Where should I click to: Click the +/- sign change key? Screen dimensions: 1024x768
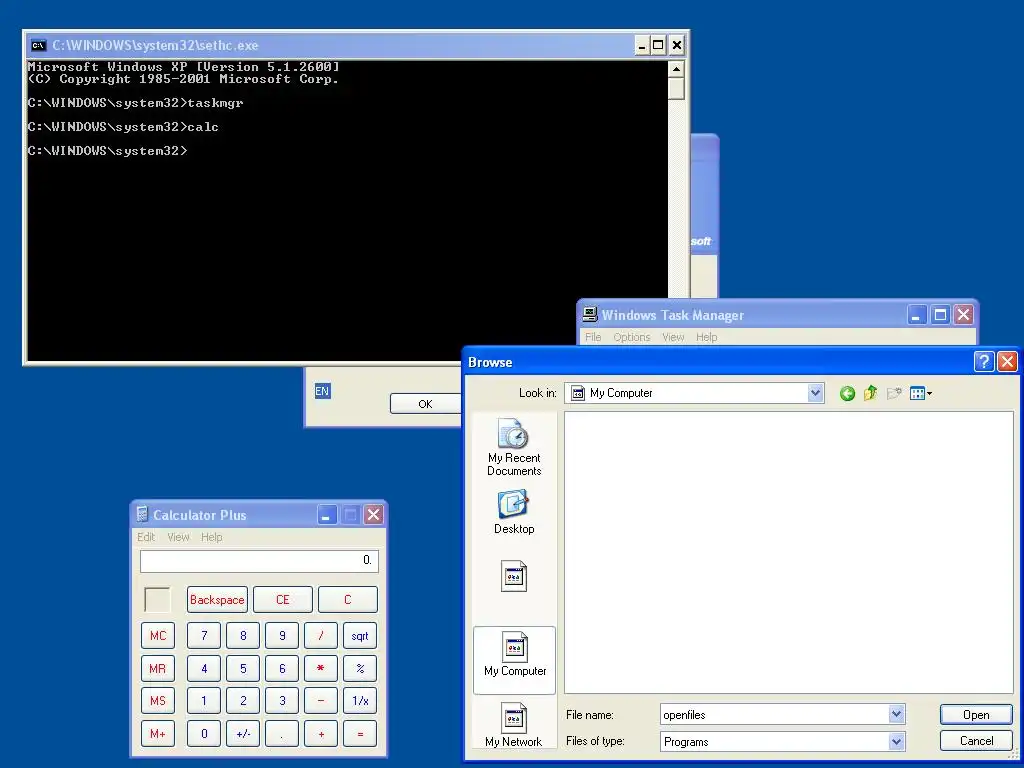click(x=243, y=733)
